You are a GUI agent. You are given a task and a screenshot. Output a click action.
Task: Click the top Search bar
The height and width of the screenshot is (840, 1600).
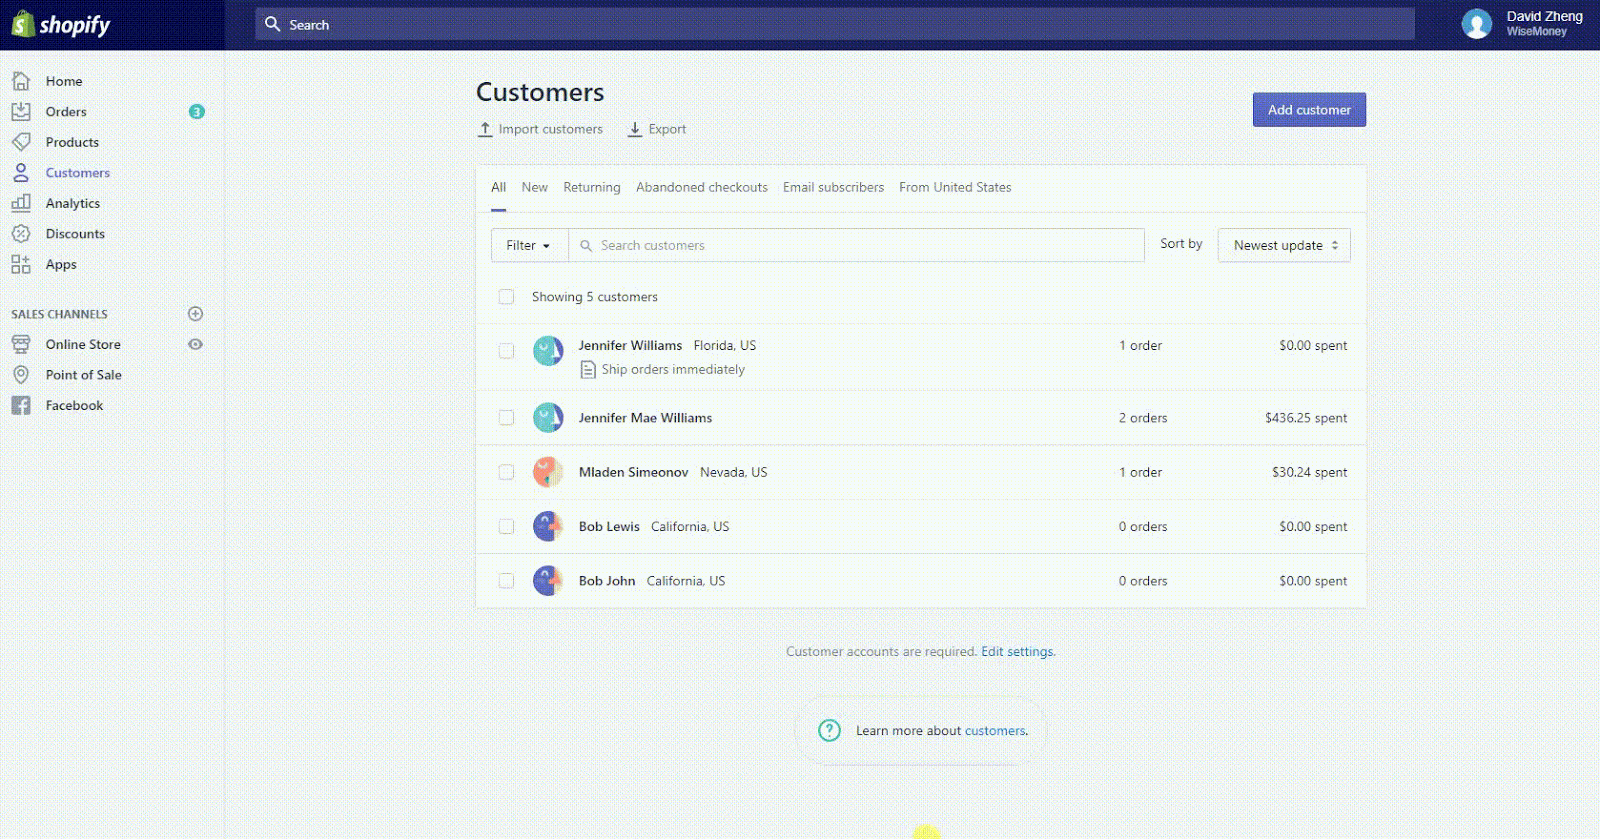tap(835, 24)
